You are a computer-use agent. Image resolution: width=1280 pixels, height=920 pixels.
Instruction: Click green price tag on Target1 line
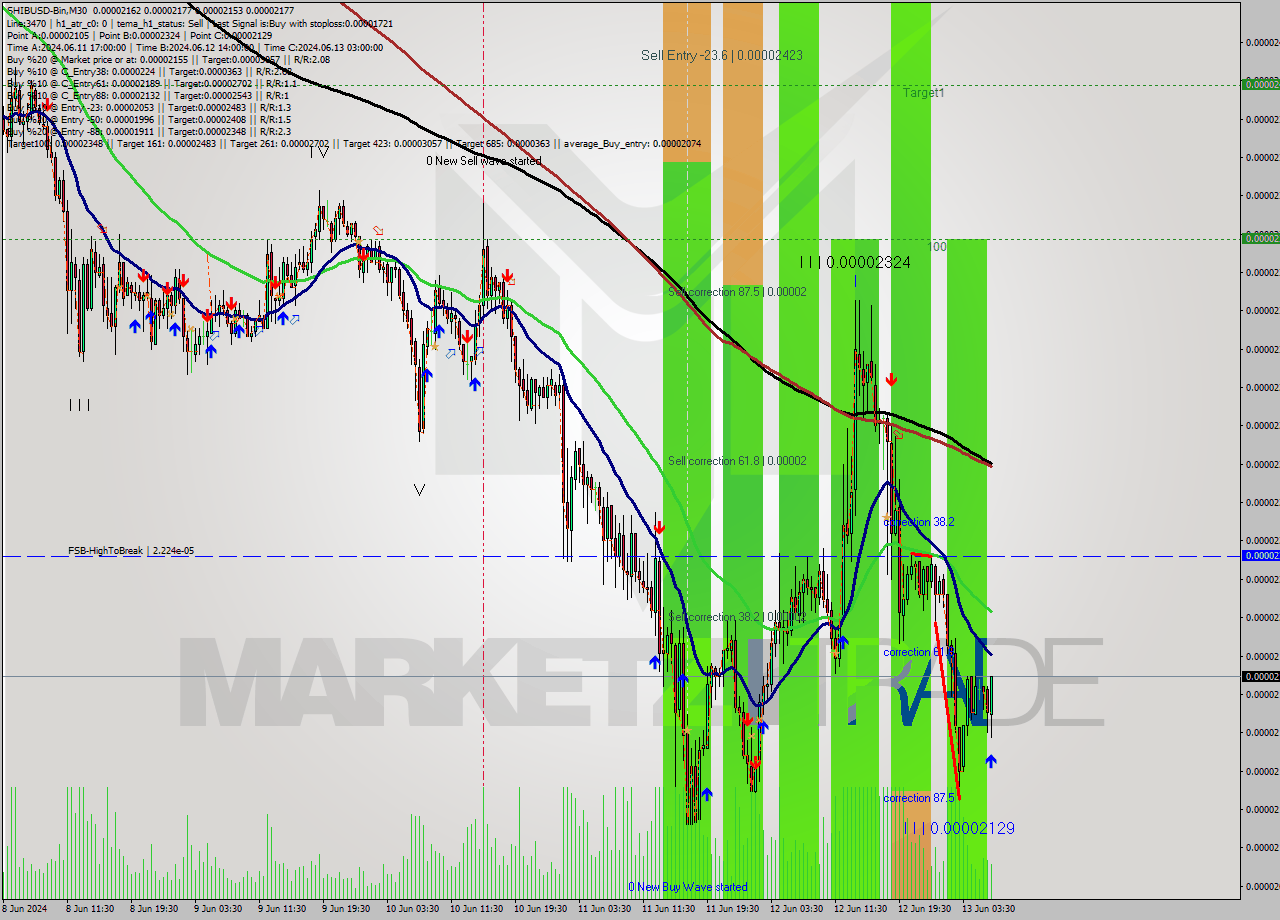[x=1260, y=85]
